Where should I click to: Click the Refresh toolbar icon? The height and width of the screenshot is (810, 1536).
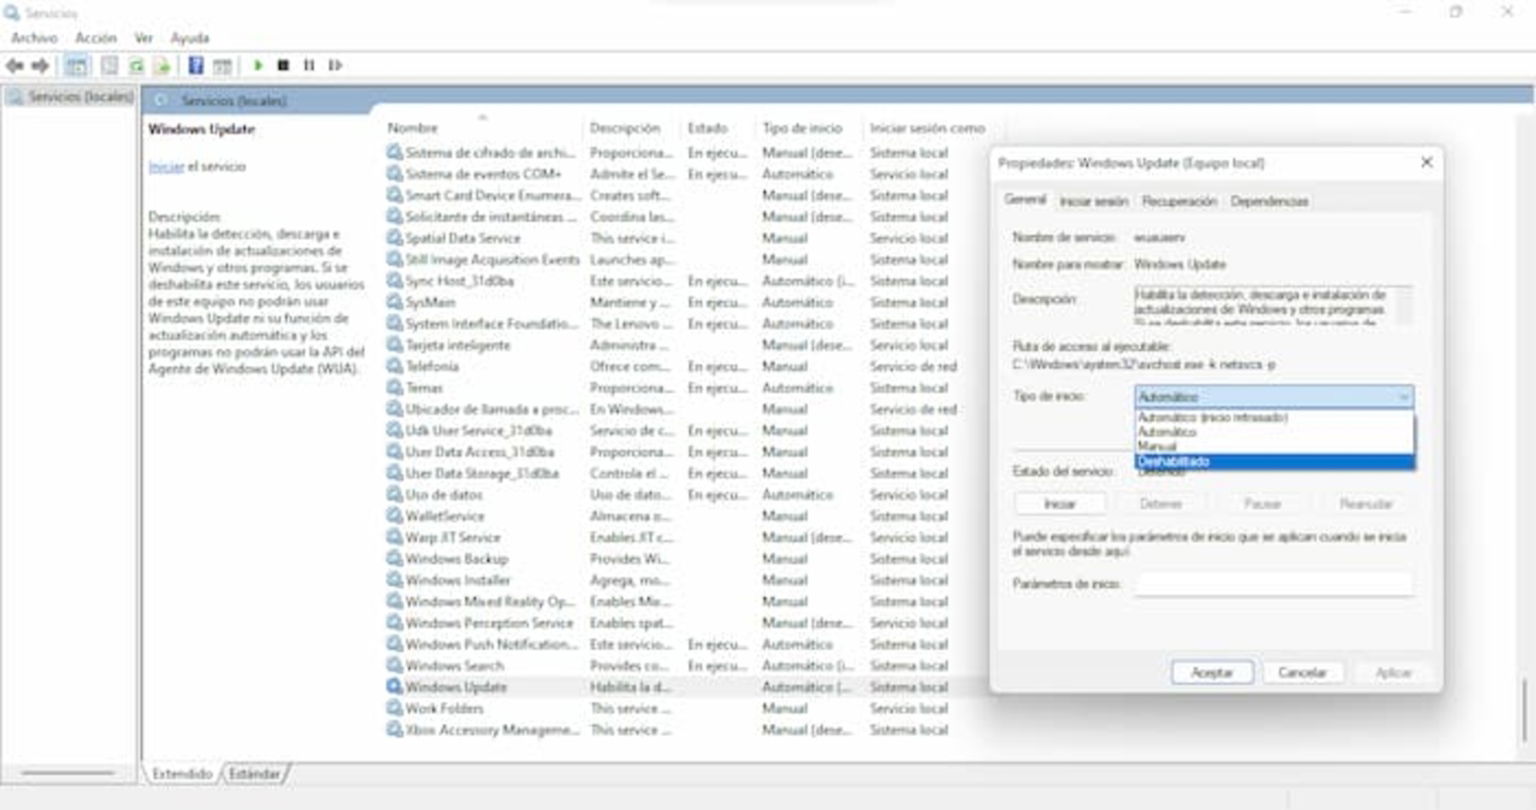(x=136, y=66)
